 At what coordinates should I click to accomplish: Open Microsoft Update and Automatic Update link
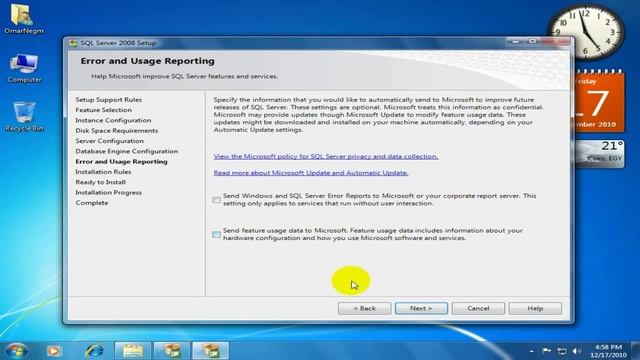pyautogui.click(x=311, y=173)
